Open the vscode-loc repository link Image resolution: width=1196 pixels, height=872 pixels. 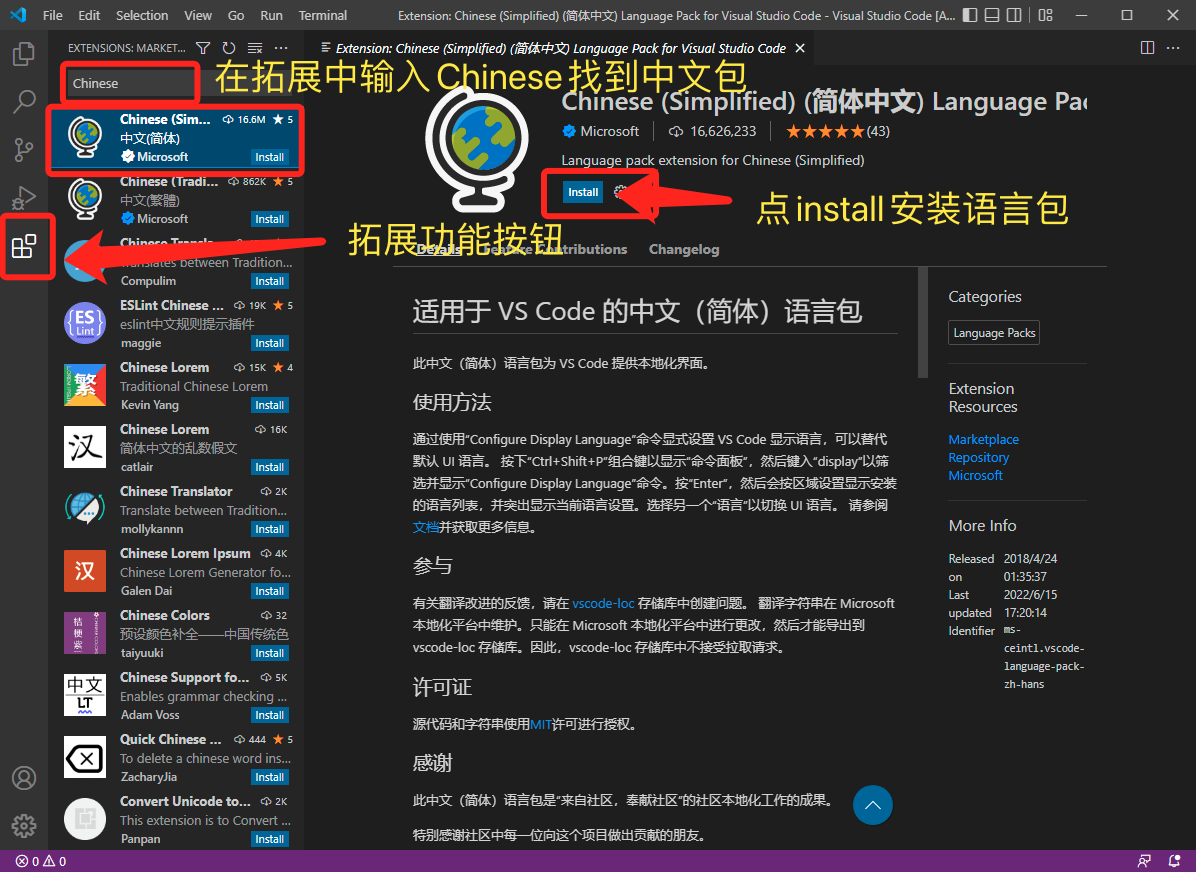603,603
